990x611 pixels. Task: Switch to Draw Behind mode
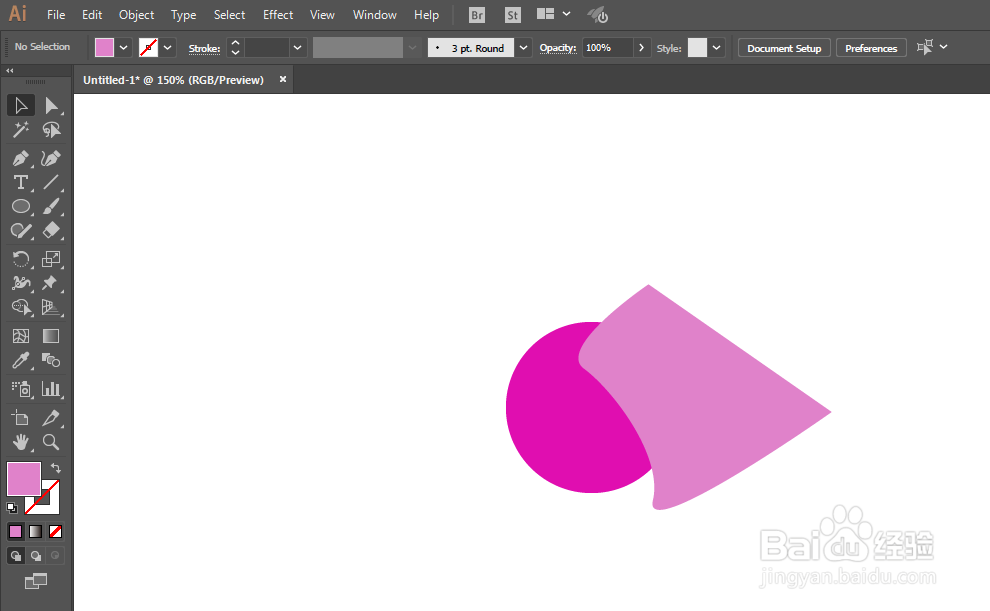pos(36,555)
